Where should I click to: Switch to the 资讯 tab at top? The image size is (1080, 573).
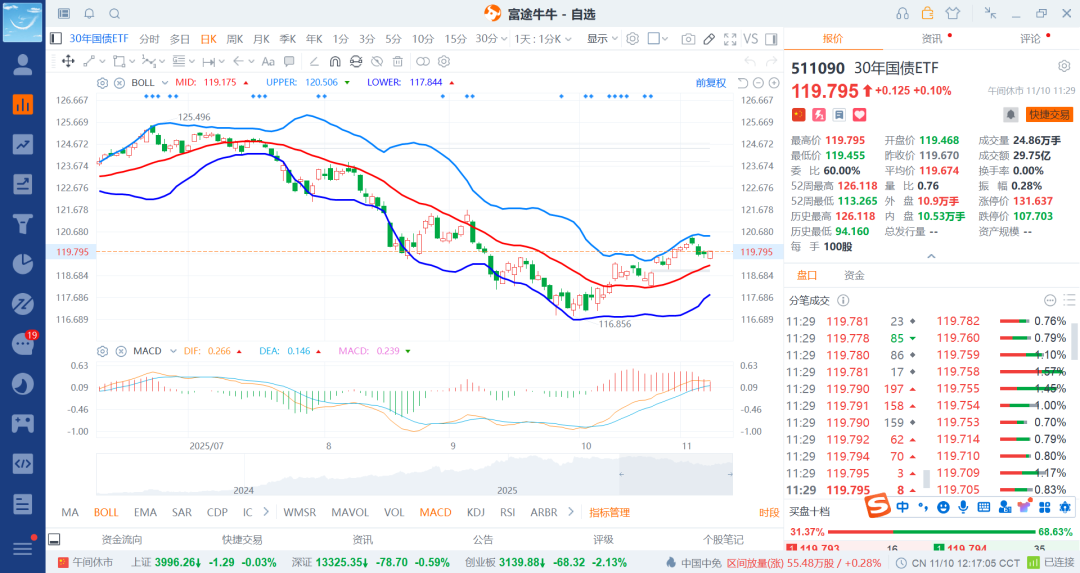tap(931, 39)
